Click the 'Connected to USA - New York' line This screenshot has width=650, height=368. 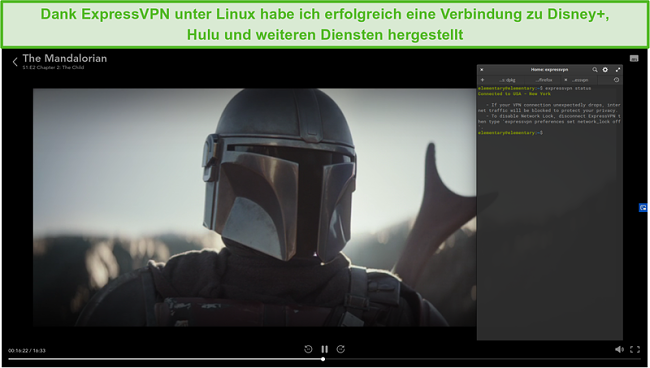tap(514, 94)
